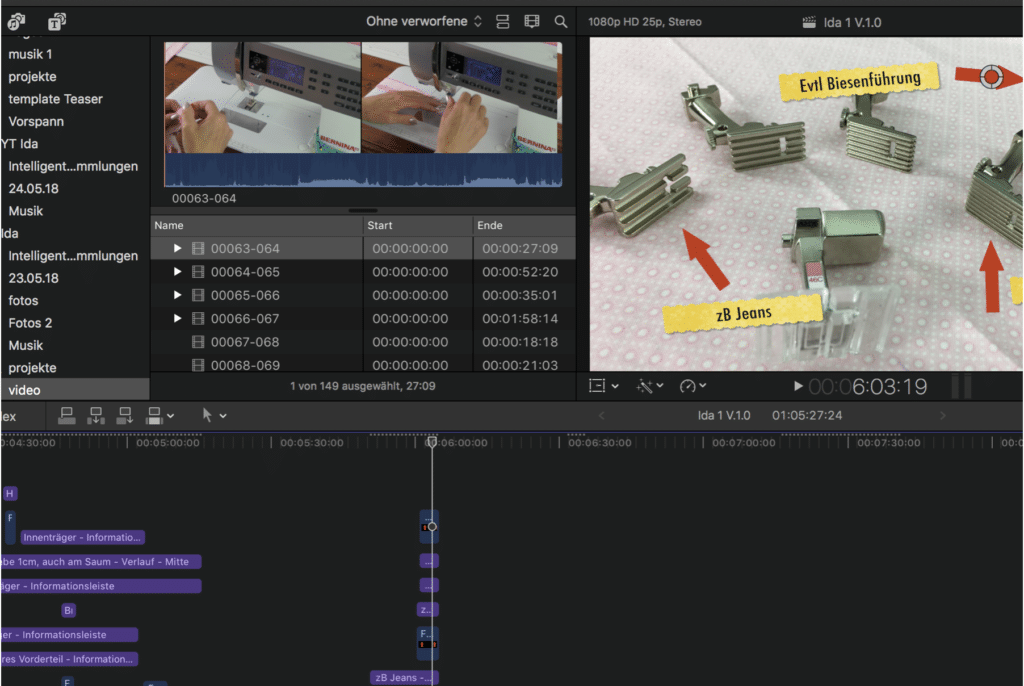This screenshot has height=686, width=1024.
Task: Click the timeline playhead at 06:00:00
Action: pos(432,442)
